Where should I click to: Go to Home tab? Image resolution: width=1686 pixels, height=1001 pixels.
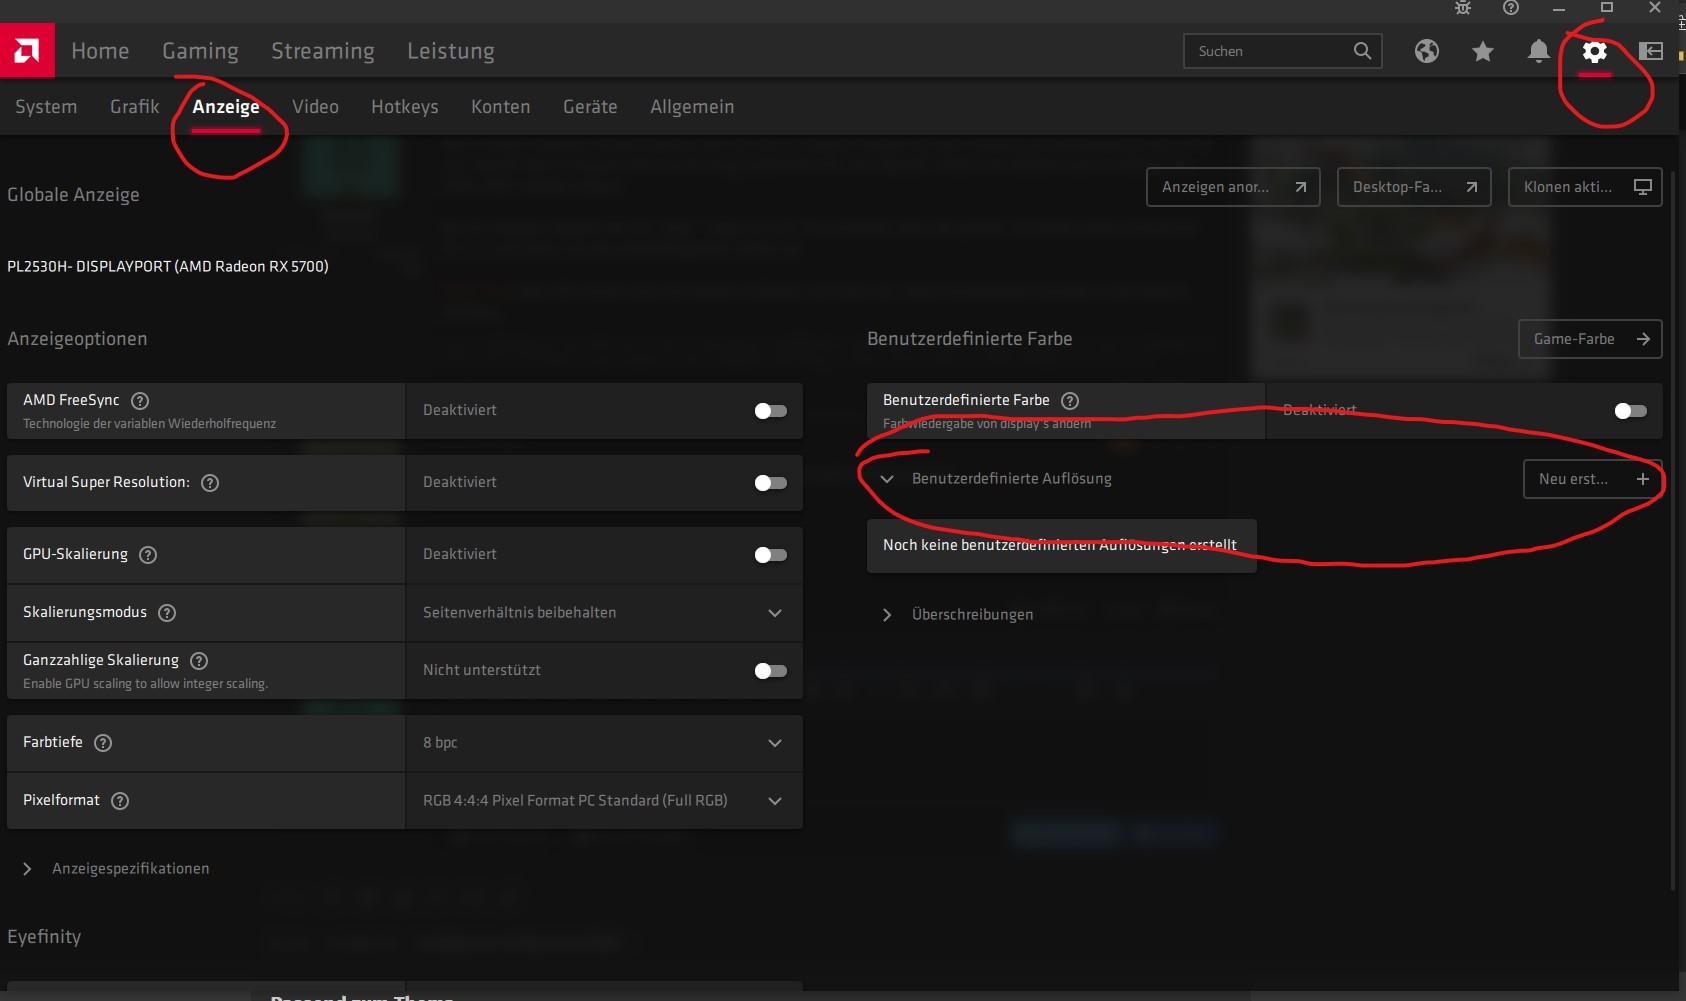100,51
